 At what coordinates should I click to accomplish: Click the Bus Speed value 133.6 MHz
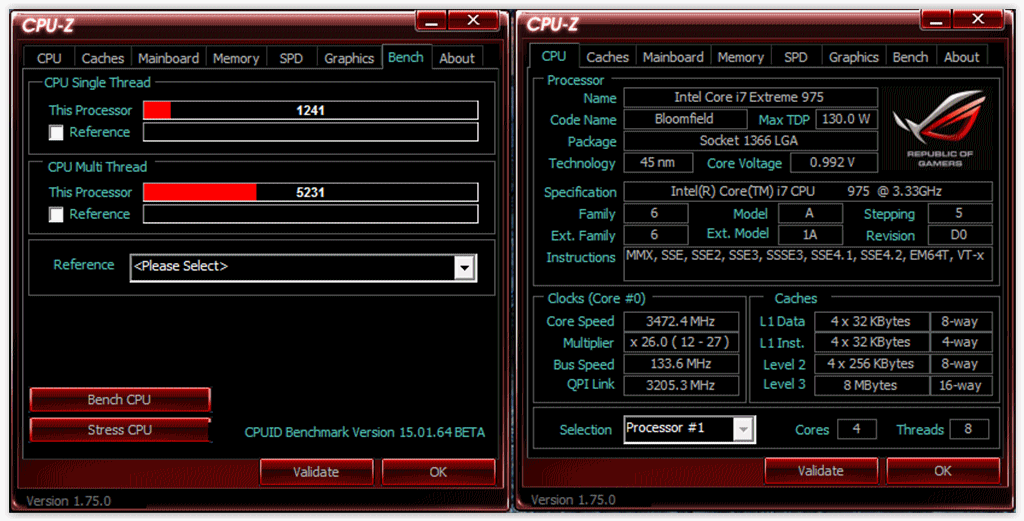point(681,364)
